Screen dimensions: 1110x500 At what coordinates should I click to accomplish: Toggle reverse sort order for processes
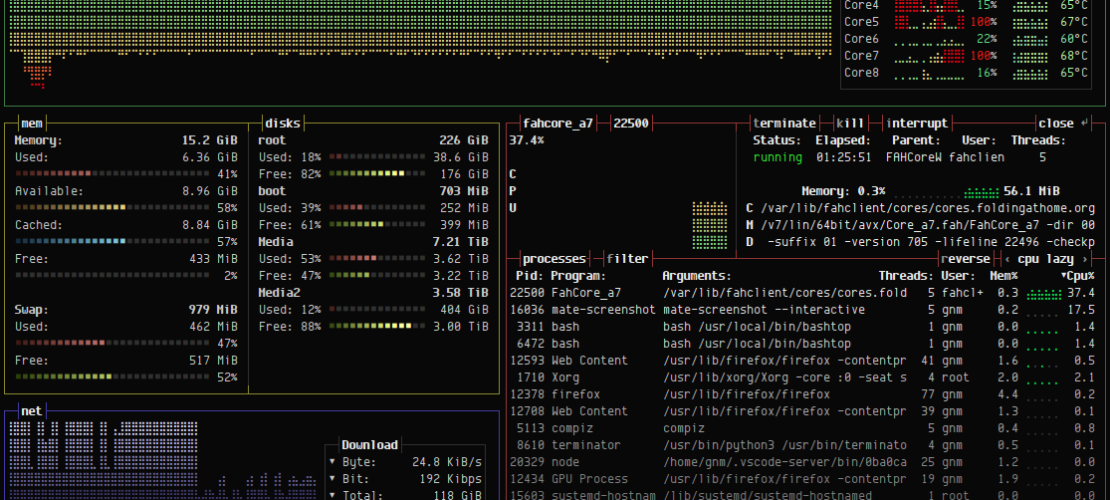(965, 259)
